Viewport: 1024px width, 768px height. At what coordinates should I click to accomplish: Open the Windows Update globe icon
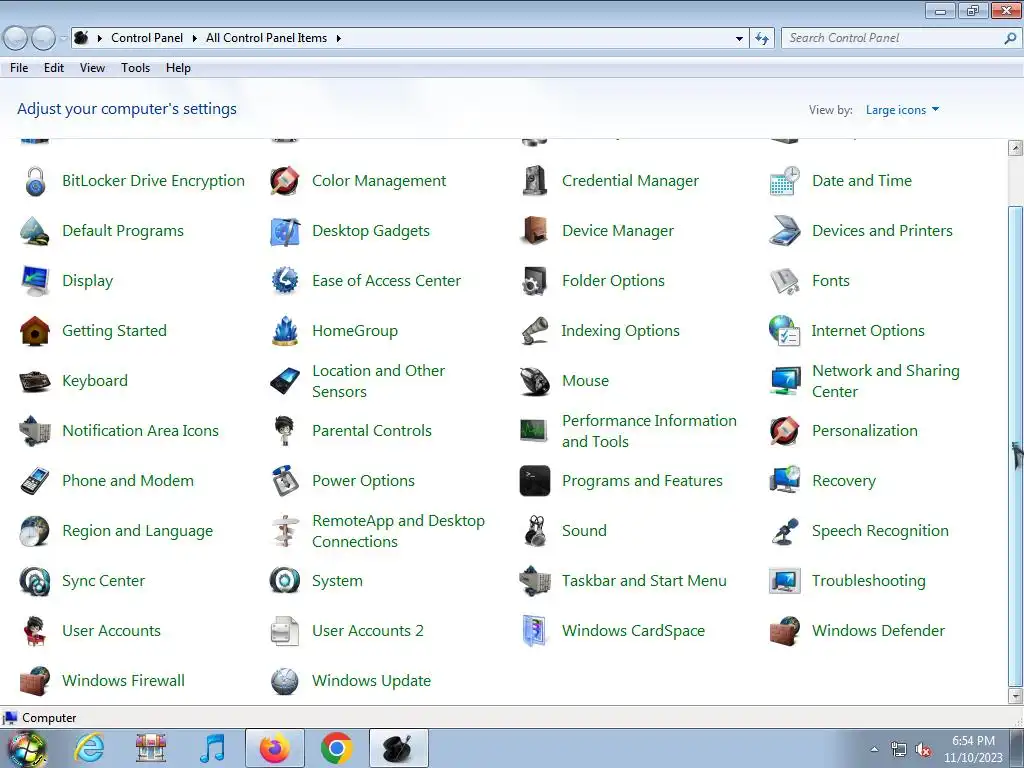point(285,681)
